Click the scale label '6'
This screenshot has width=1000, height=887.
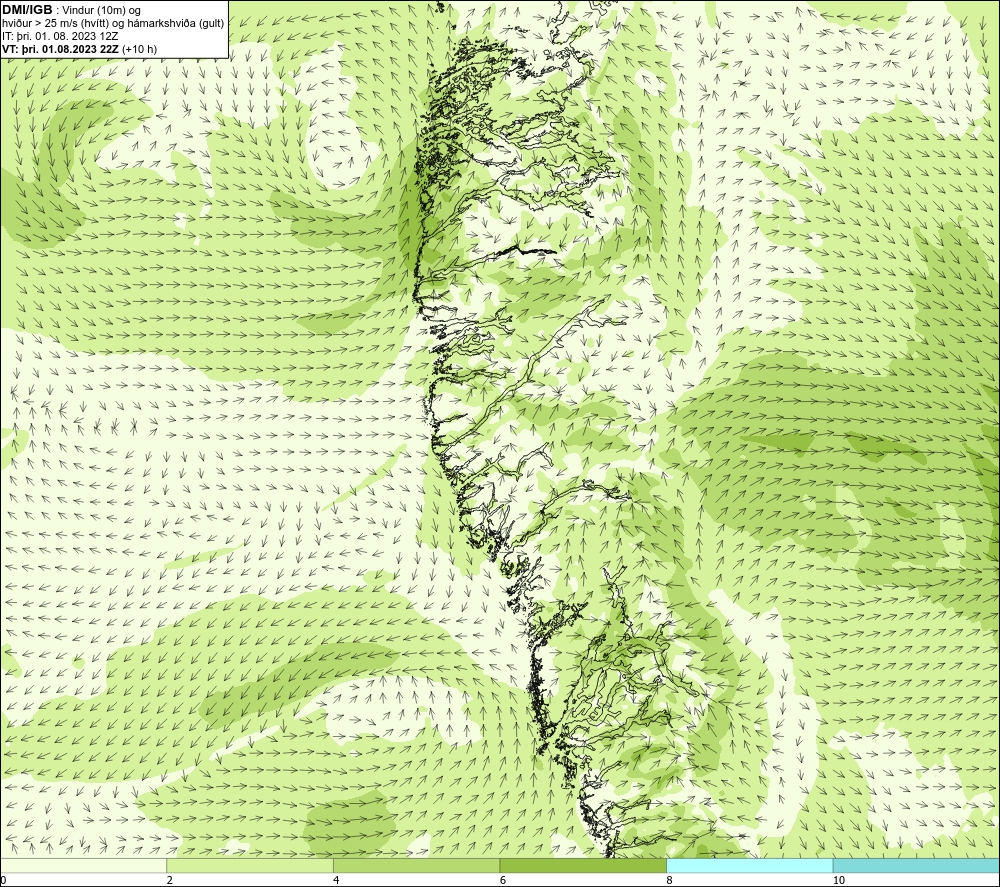click(x=503, y=880)
